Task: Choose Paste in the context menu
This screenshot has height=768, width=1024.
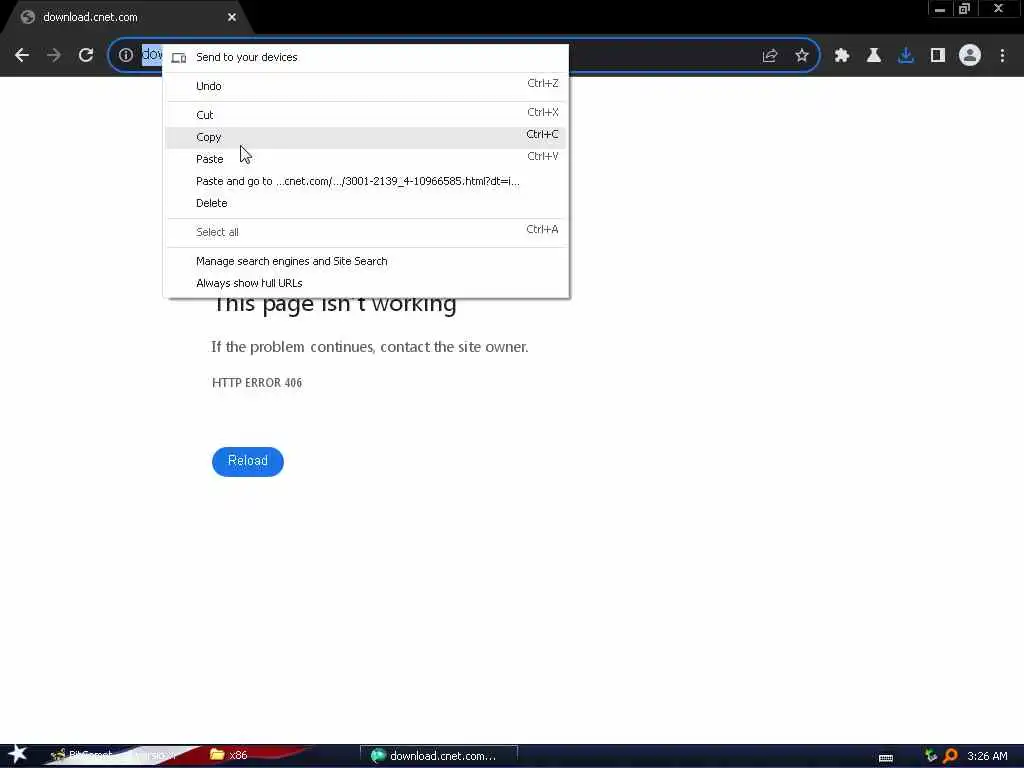Action: (365, 159)
